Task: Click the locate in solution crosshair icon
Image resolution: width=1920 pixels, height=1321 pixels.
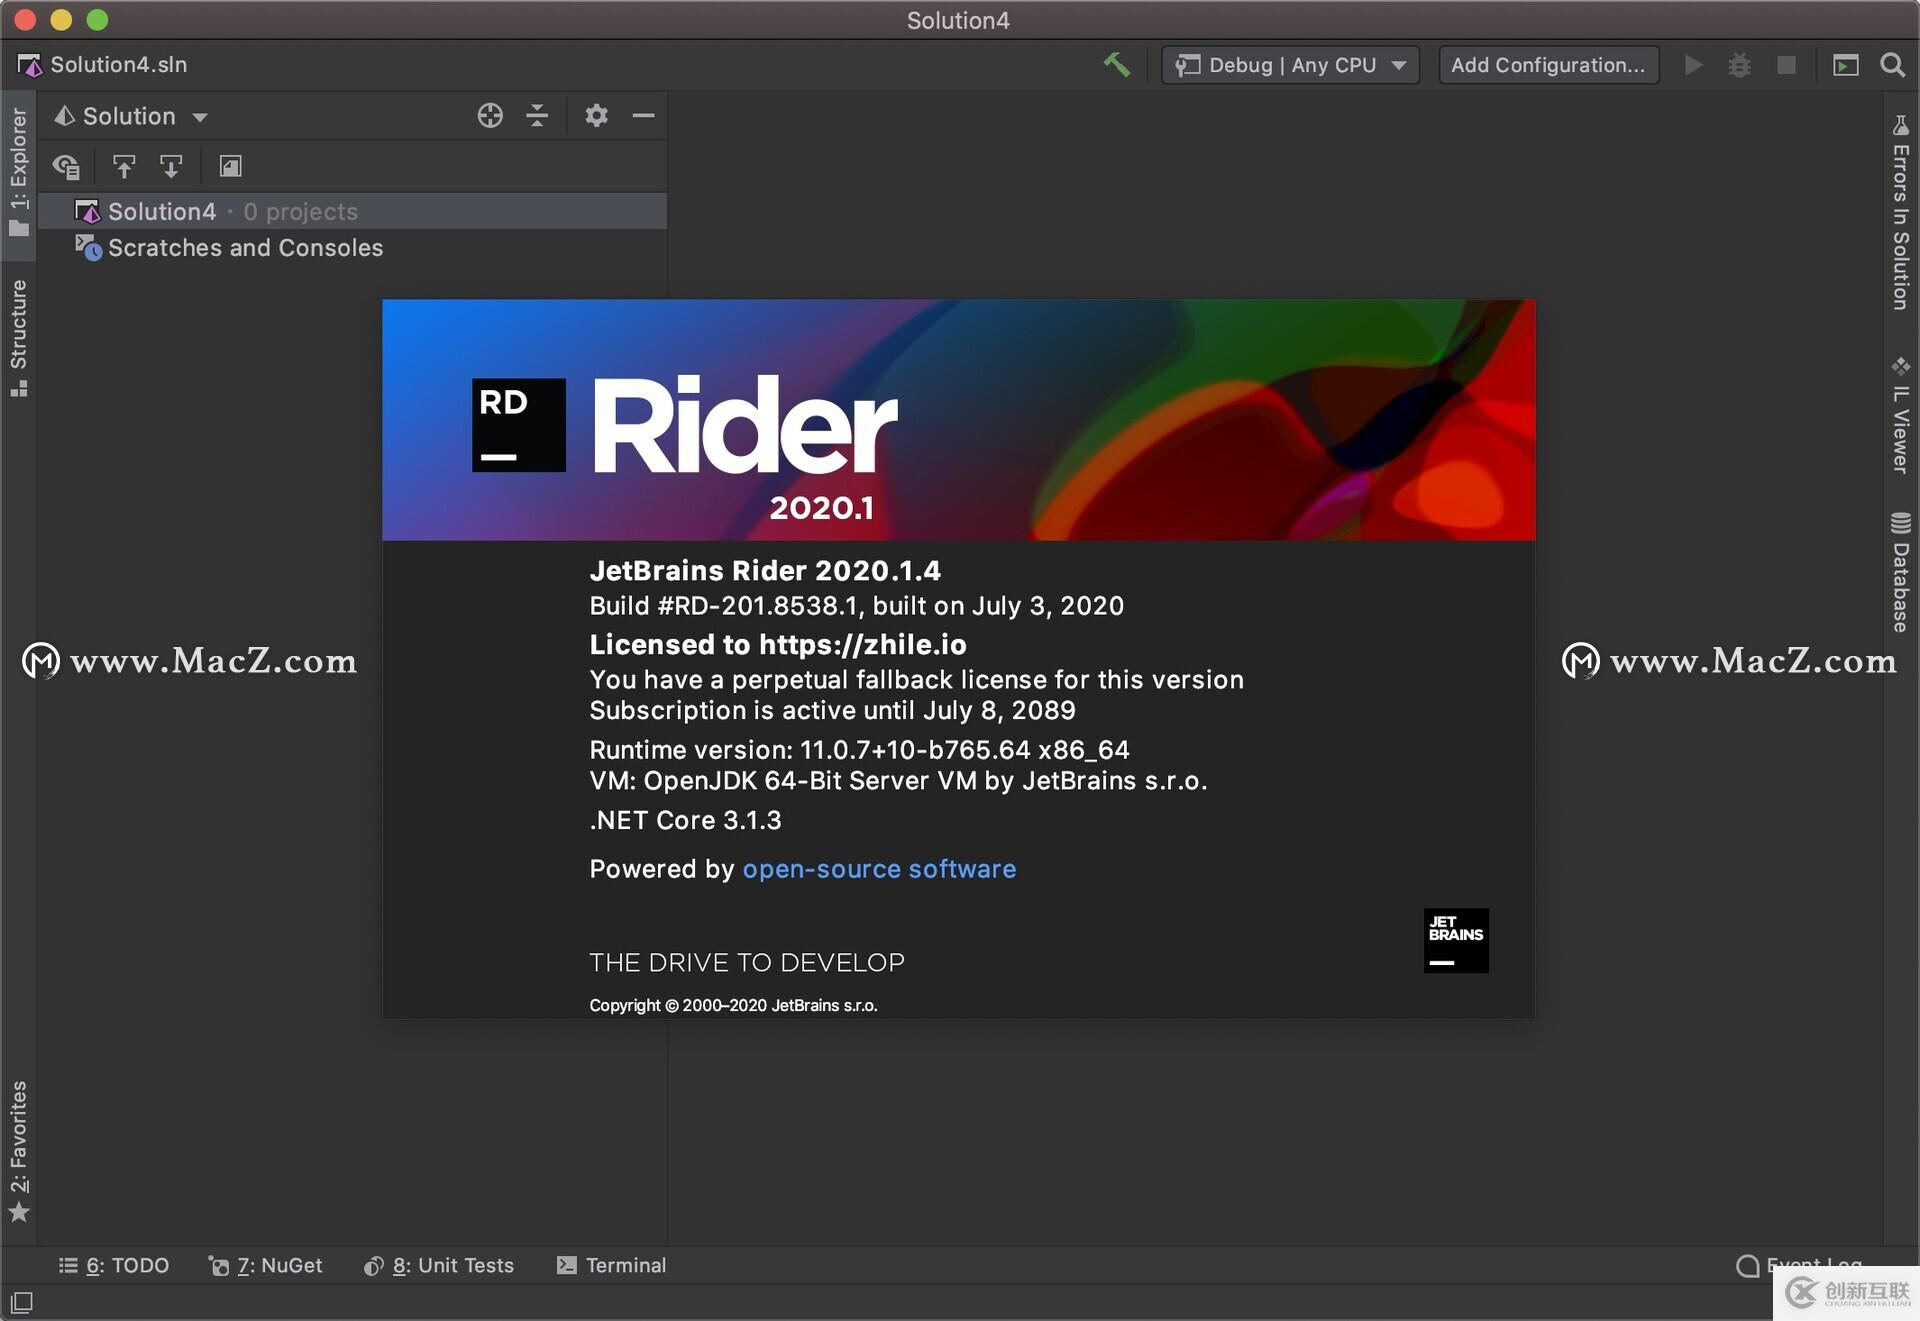Action: (x=490, y=116)
